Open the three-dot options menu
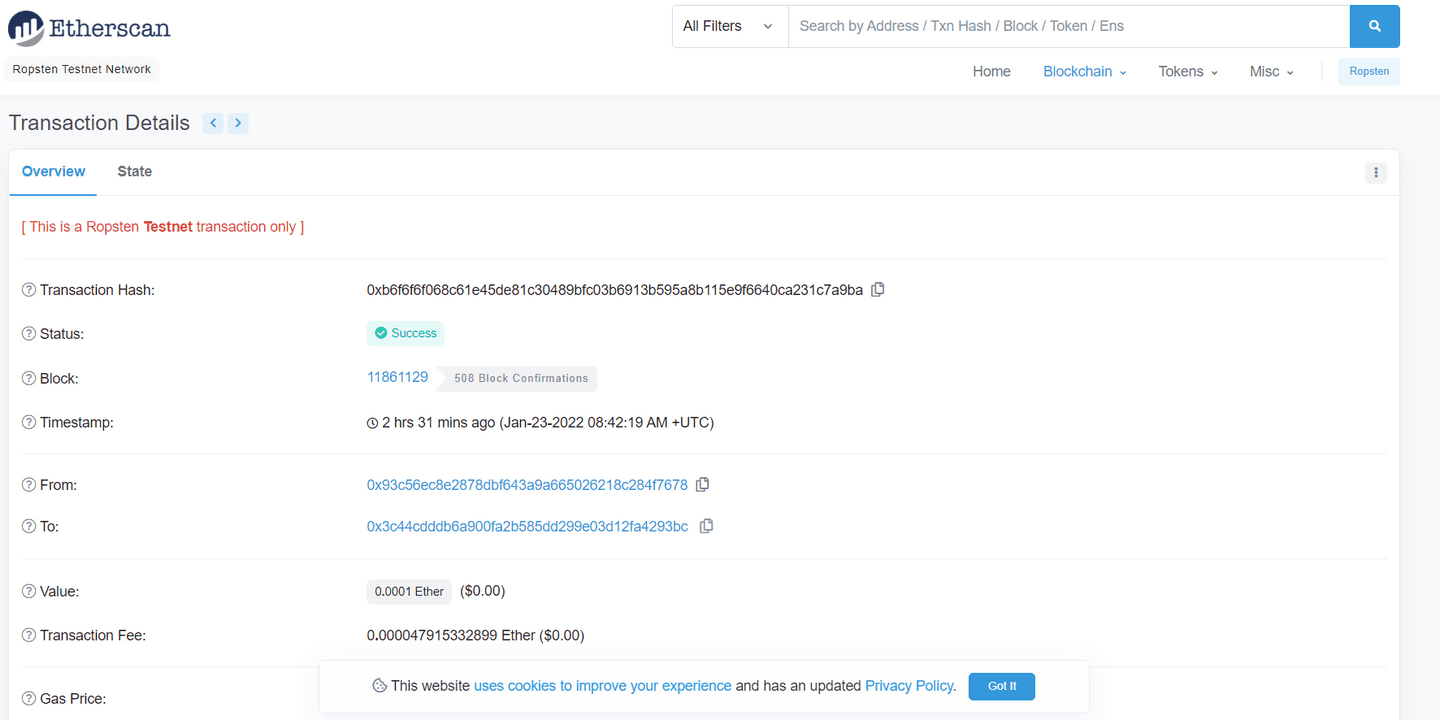 1376,173
